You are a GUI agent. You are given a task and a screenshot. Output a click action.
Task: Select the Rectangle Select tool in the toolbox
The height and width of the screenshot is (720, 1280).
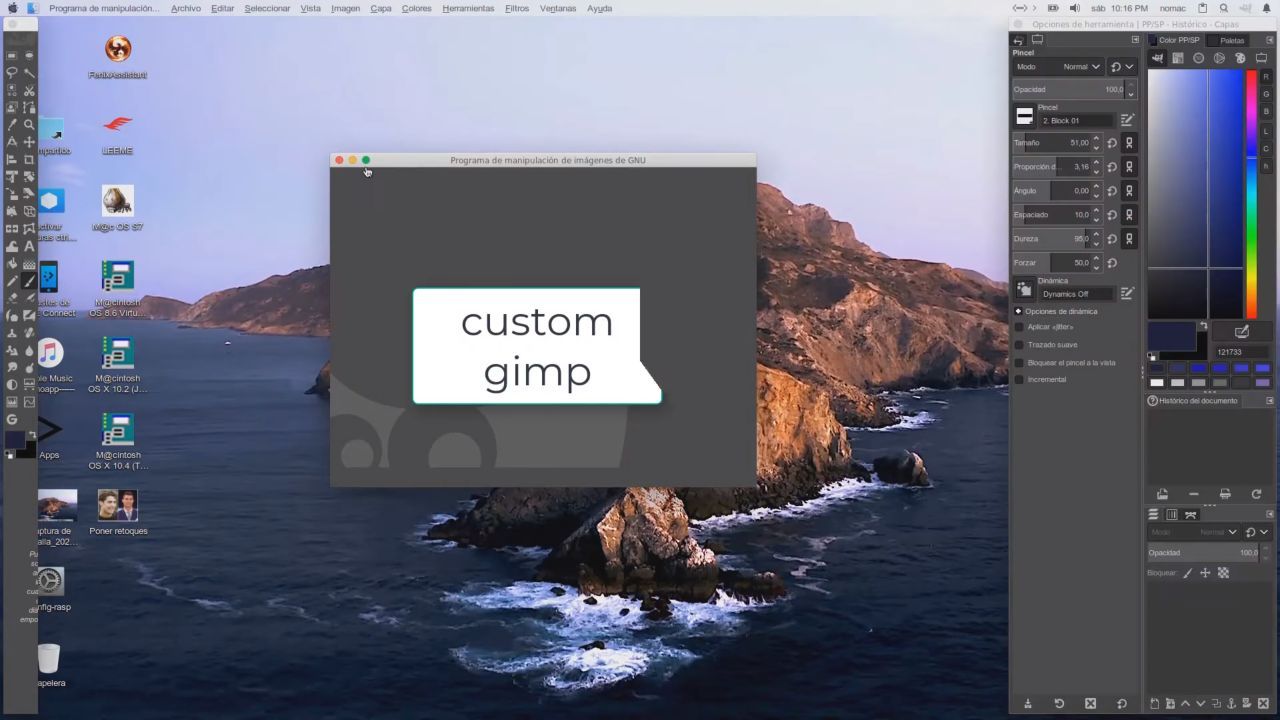tap(11, 57)
